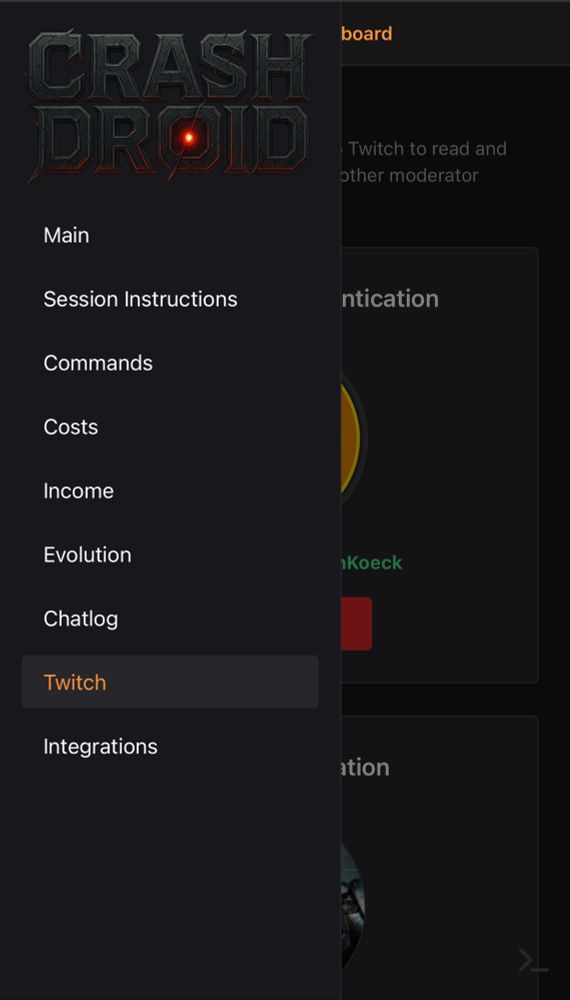Click the Authentication card heading

click(x=390, y=298)
